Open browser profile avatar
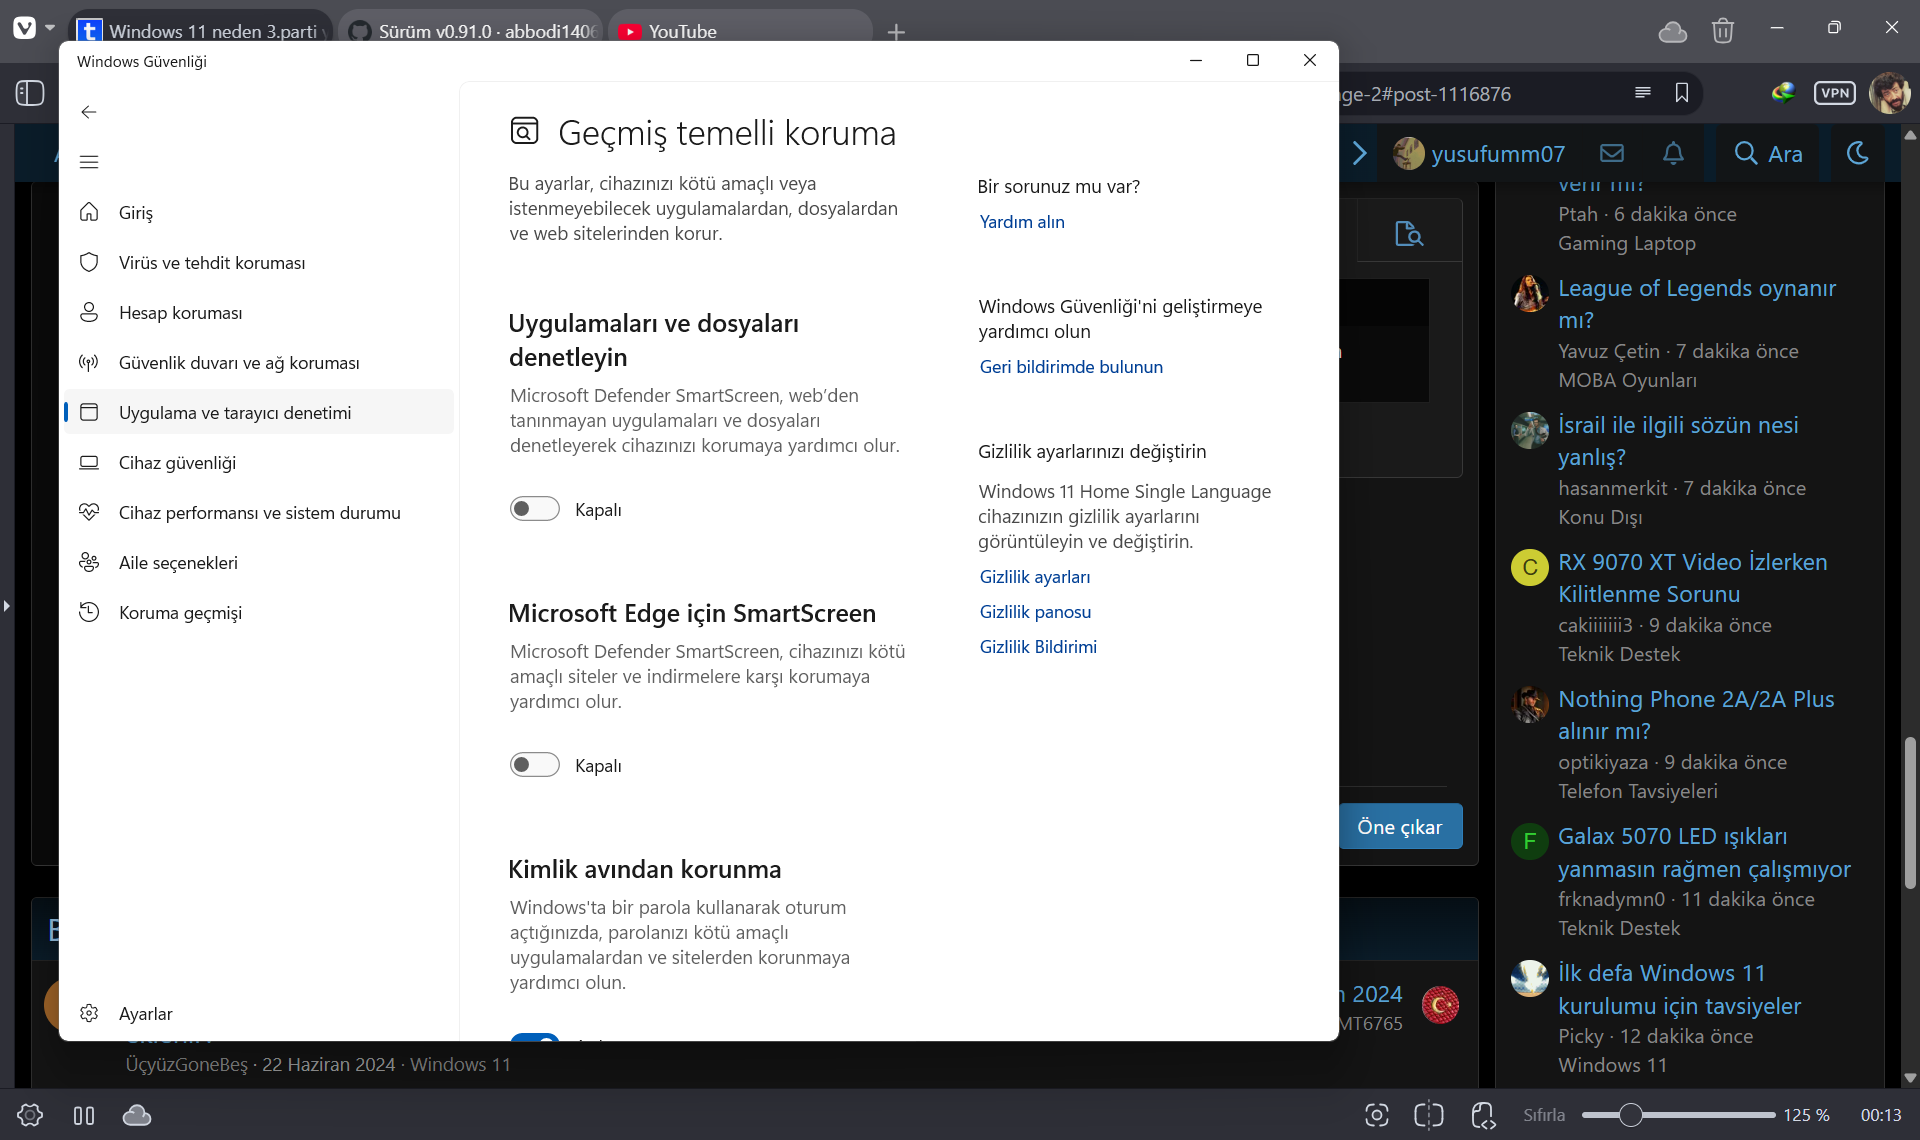1920x1140 pixels. tap(1890, 93)
